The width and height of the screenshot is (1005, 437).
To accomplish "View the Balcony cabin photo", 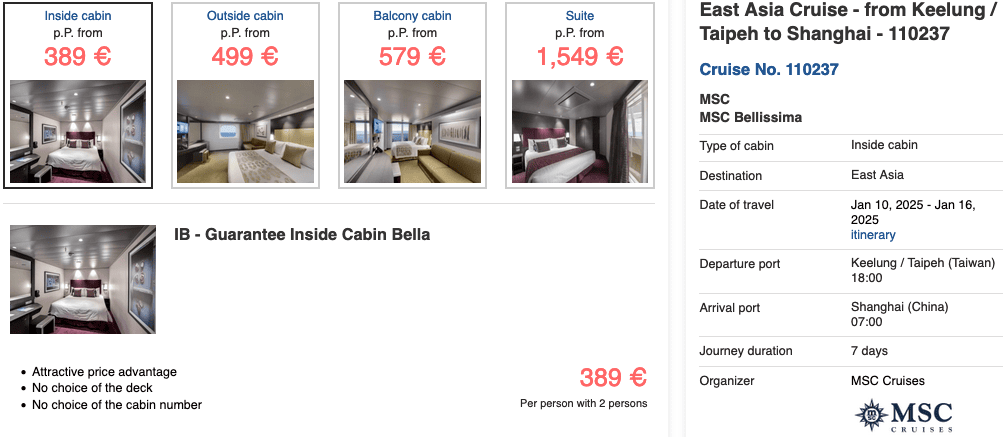I will tap(412, 131).
